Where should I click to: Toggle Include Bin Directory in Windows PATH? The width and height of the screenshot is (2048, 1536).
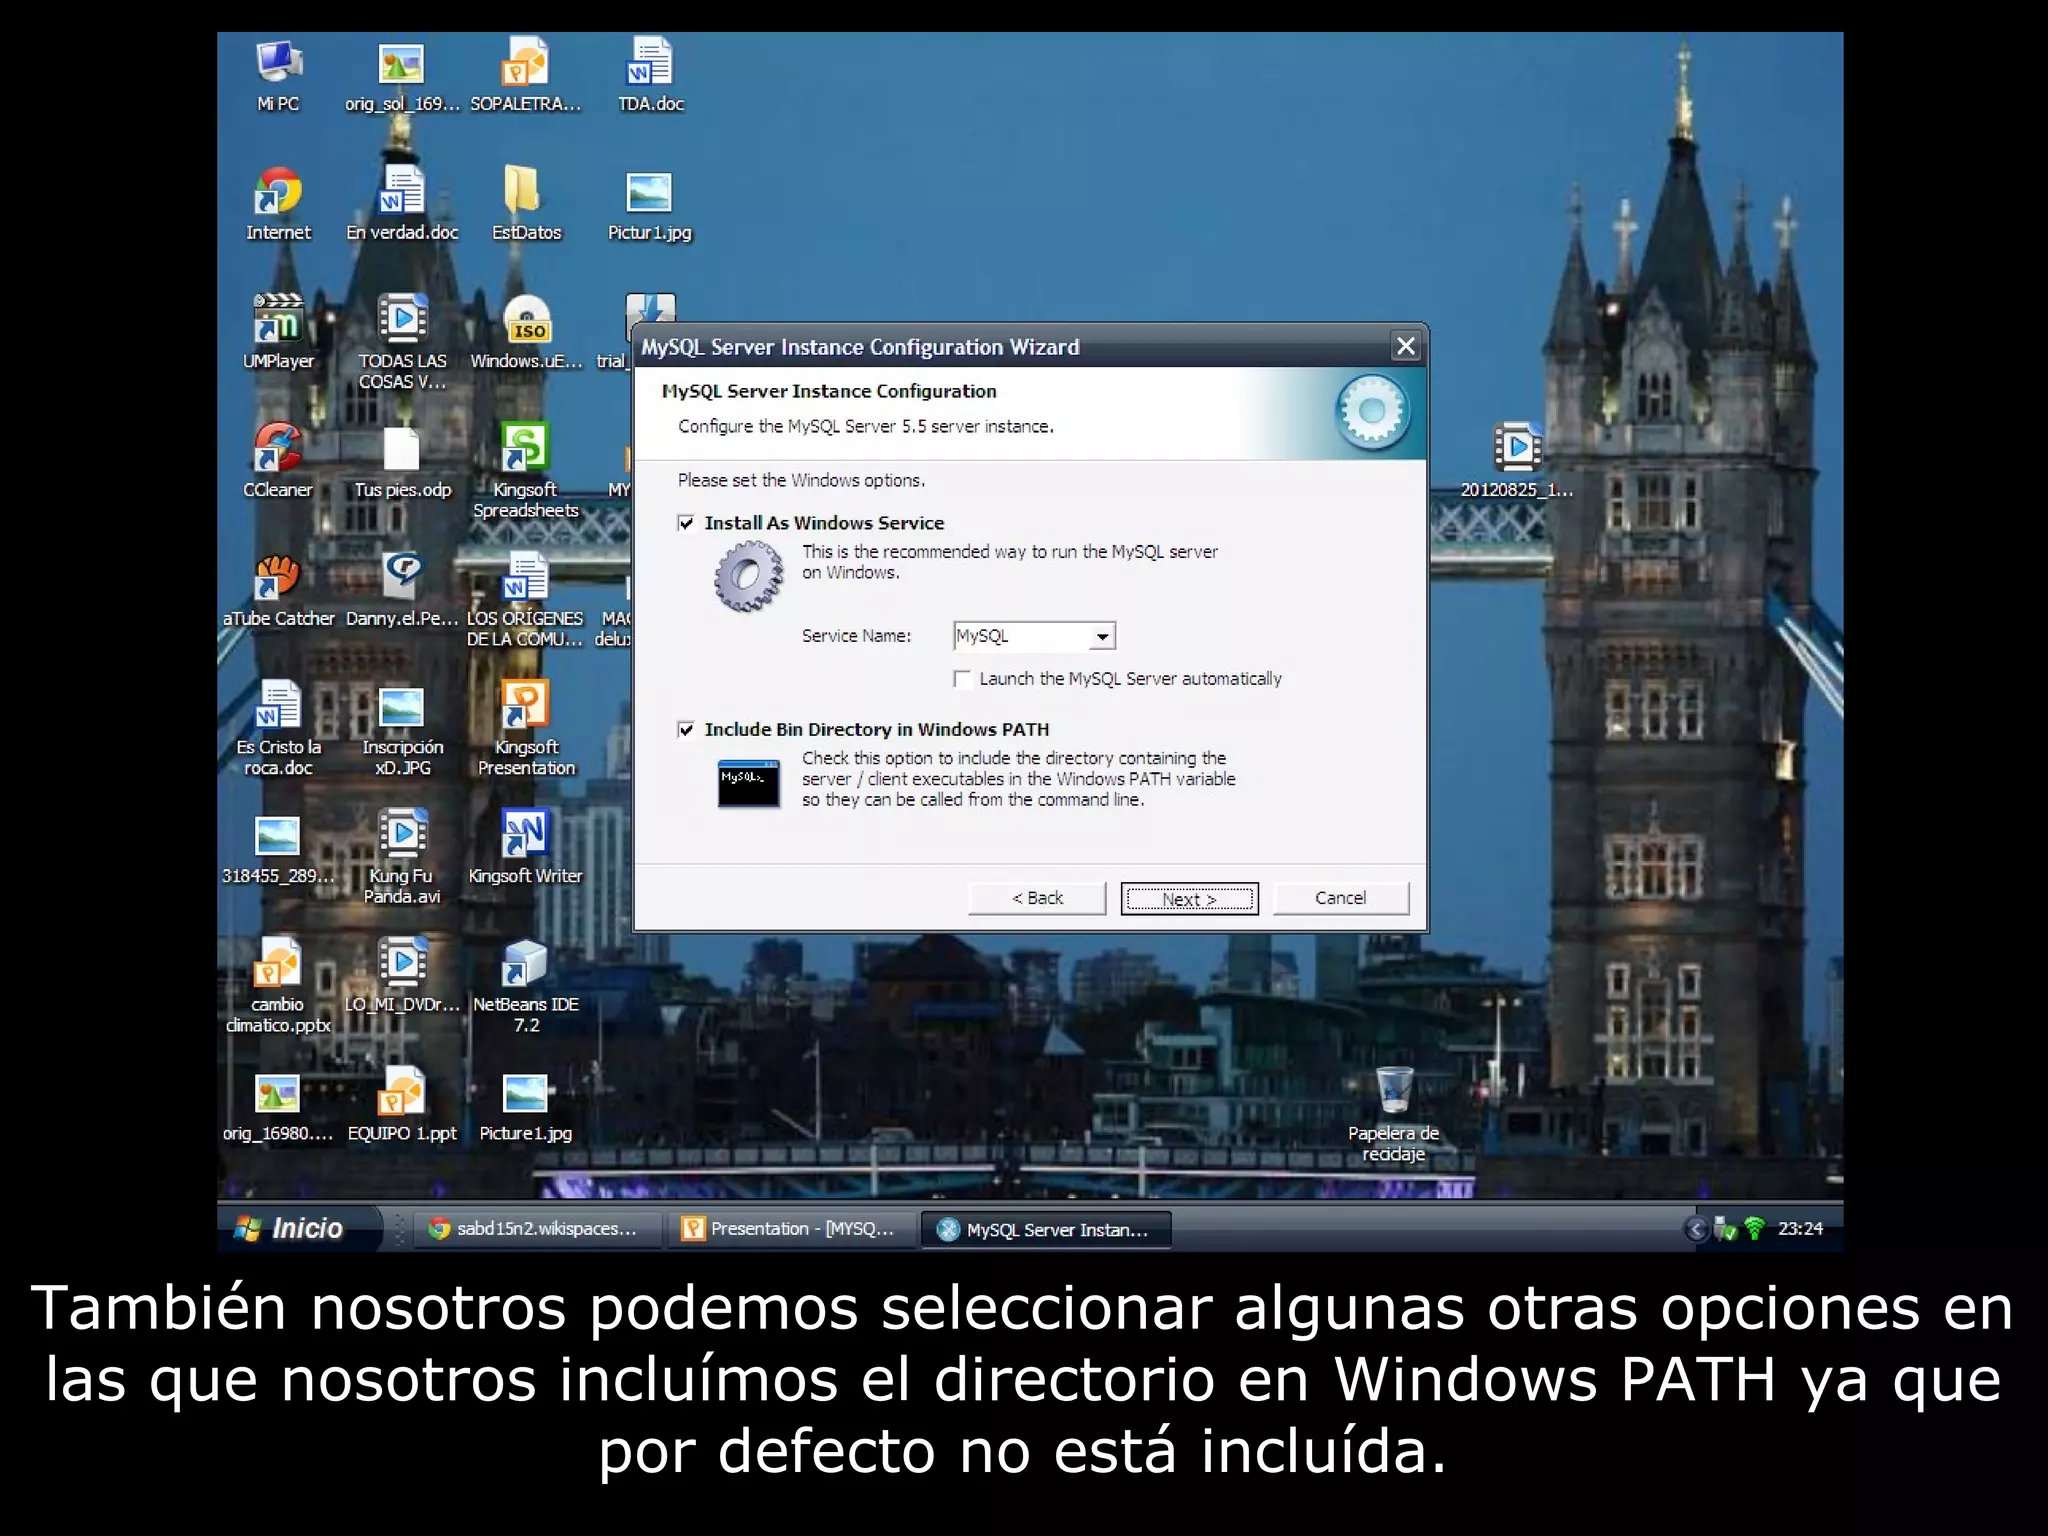[686, 730]
